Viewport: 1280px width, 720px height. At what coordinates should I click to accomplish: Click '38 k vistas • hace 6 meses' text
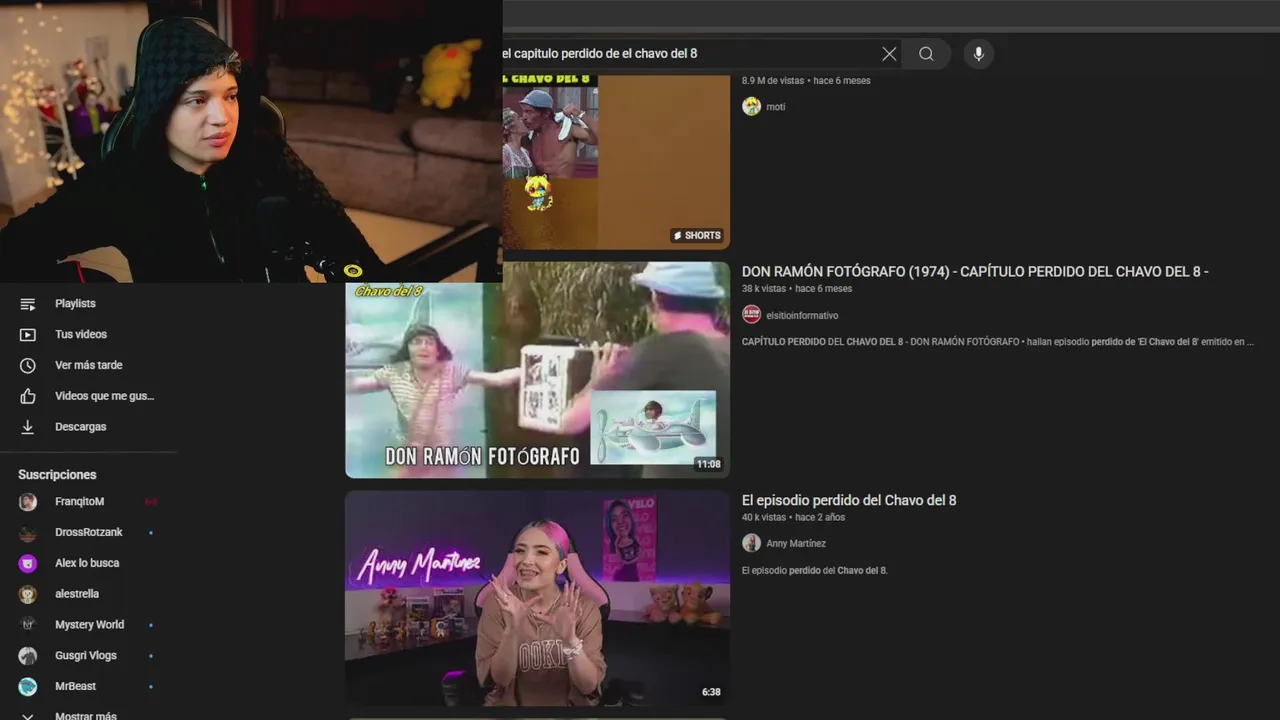797,289
